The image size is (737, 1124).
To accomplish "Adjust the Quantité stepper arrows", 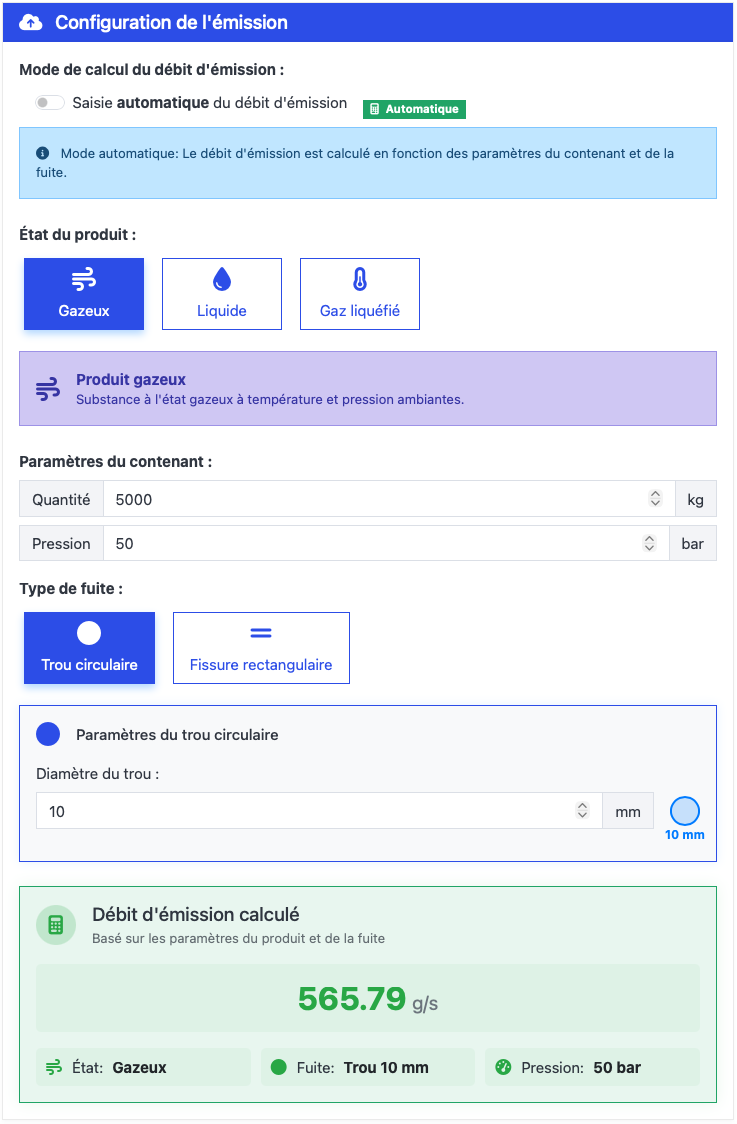I will (656, 499).
